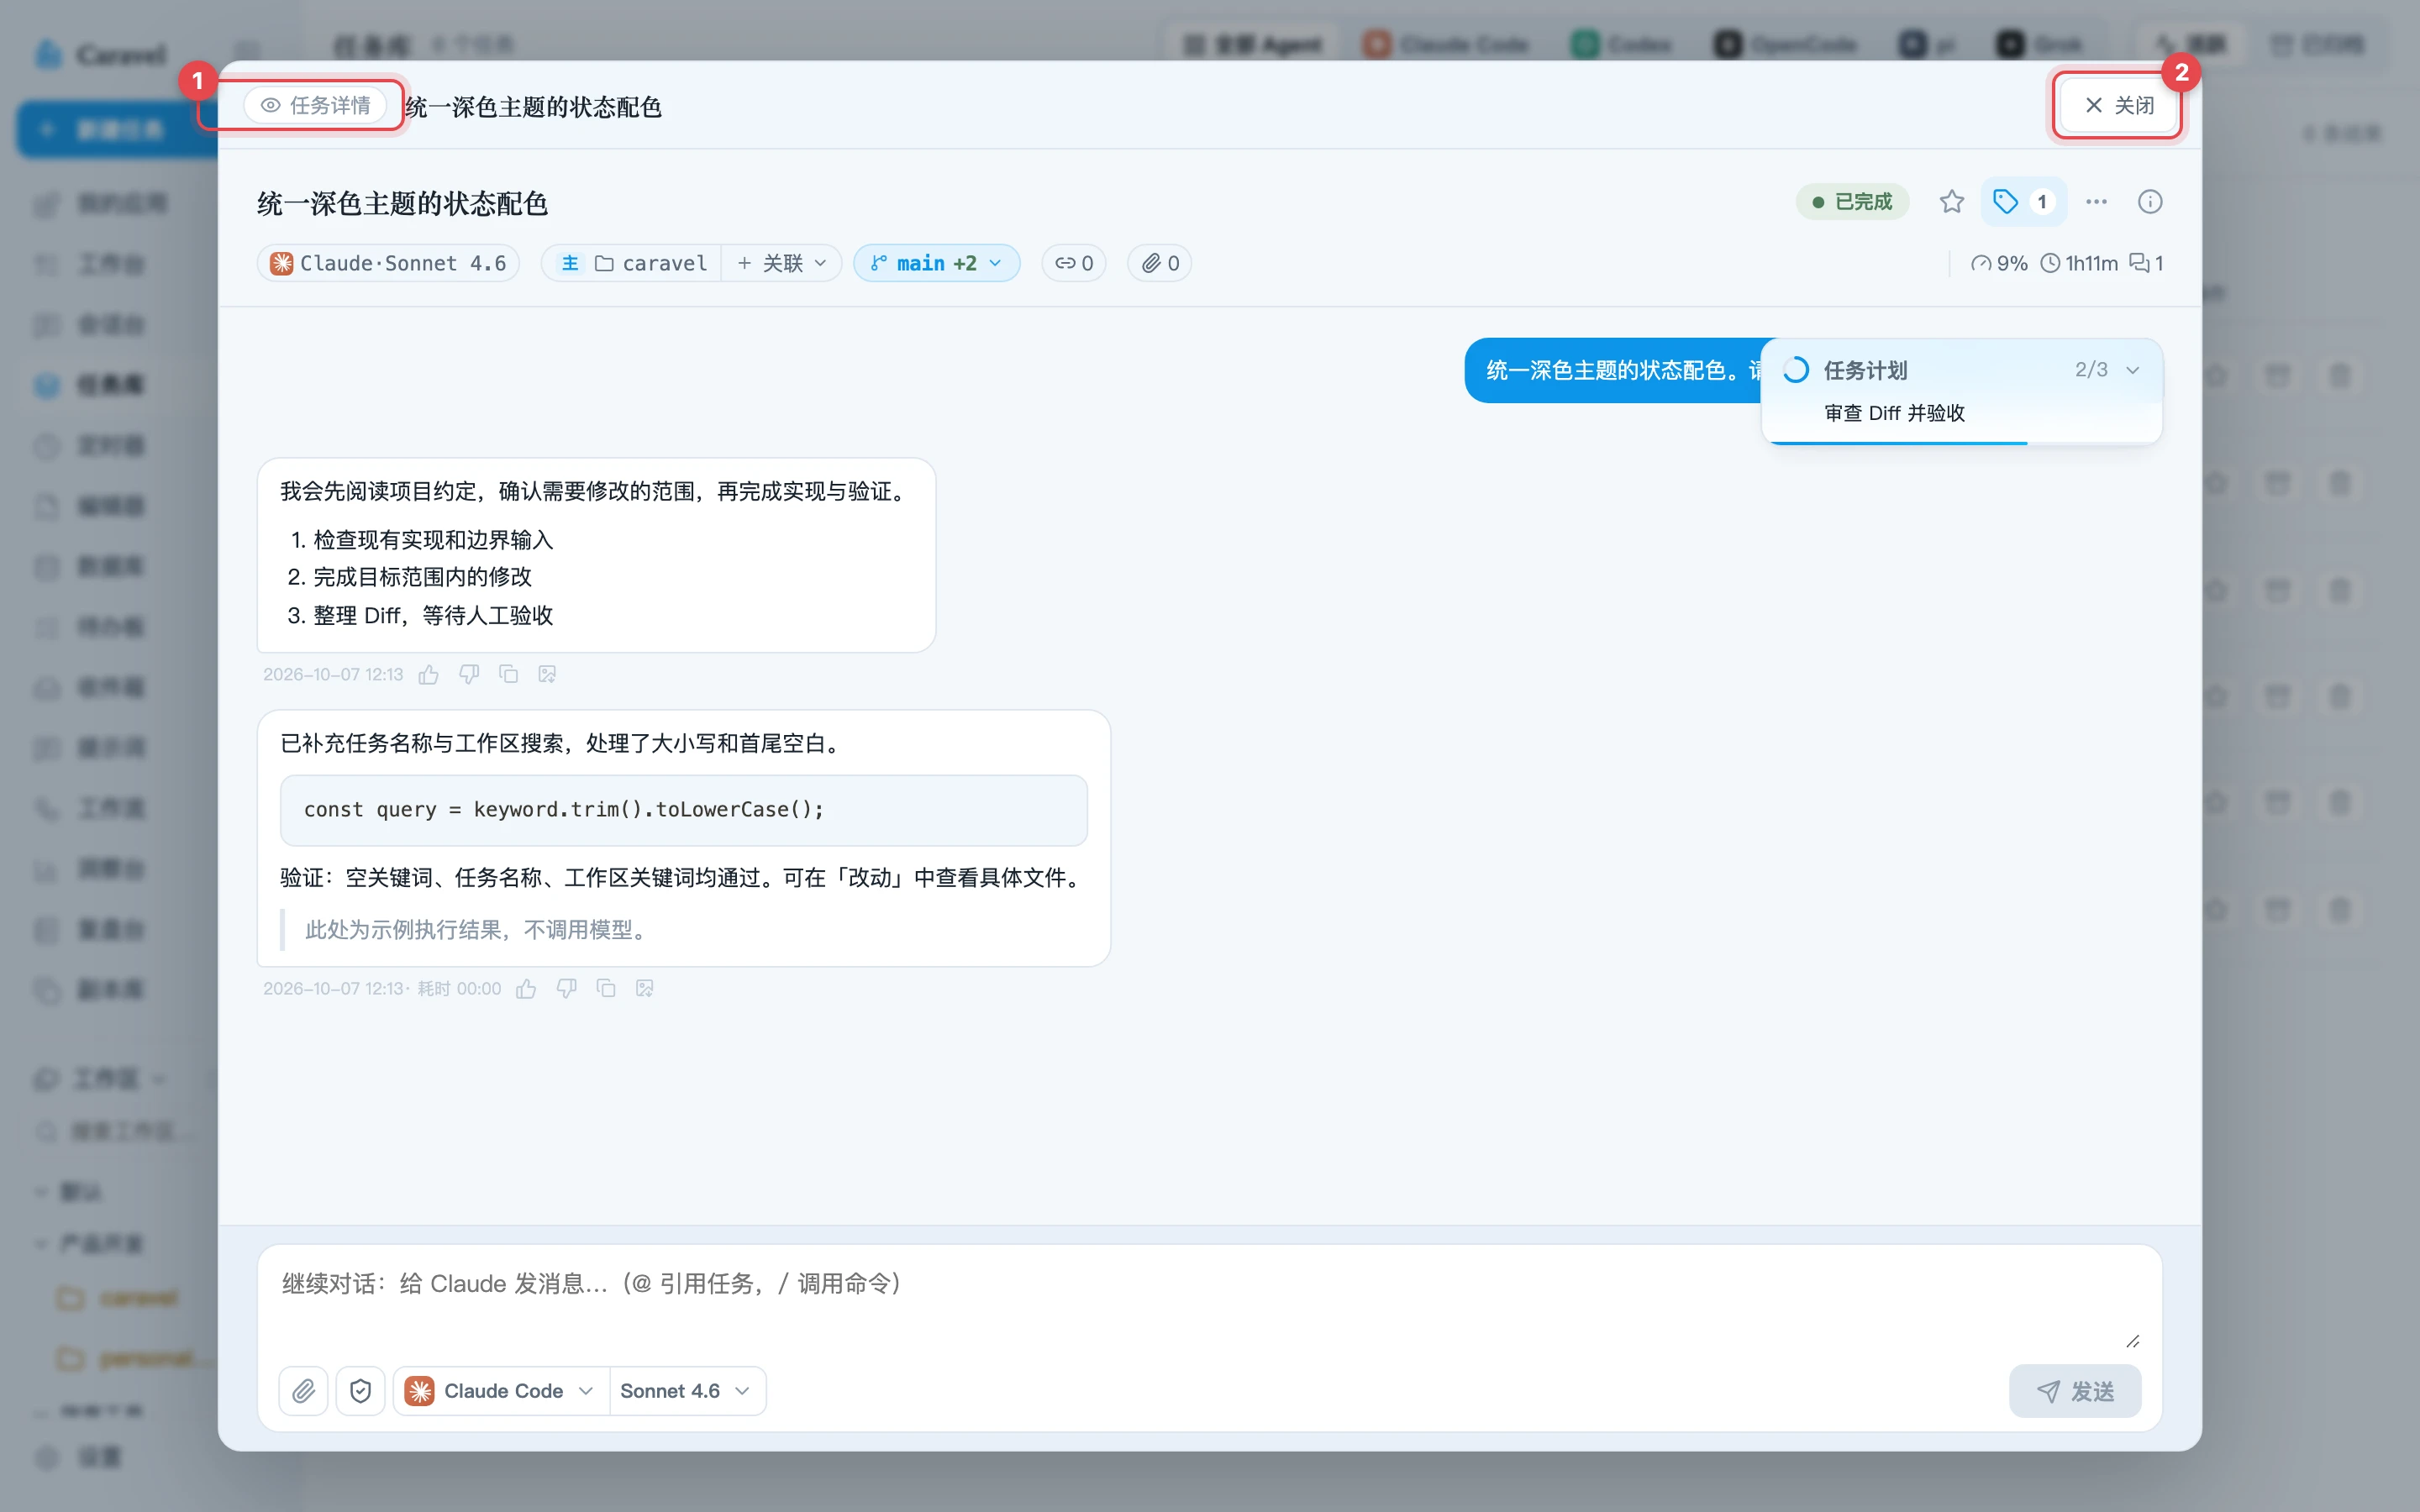Open the Claude Code agent dropdown
The image size is (2420, 1512).
(x=500, y=1391)
